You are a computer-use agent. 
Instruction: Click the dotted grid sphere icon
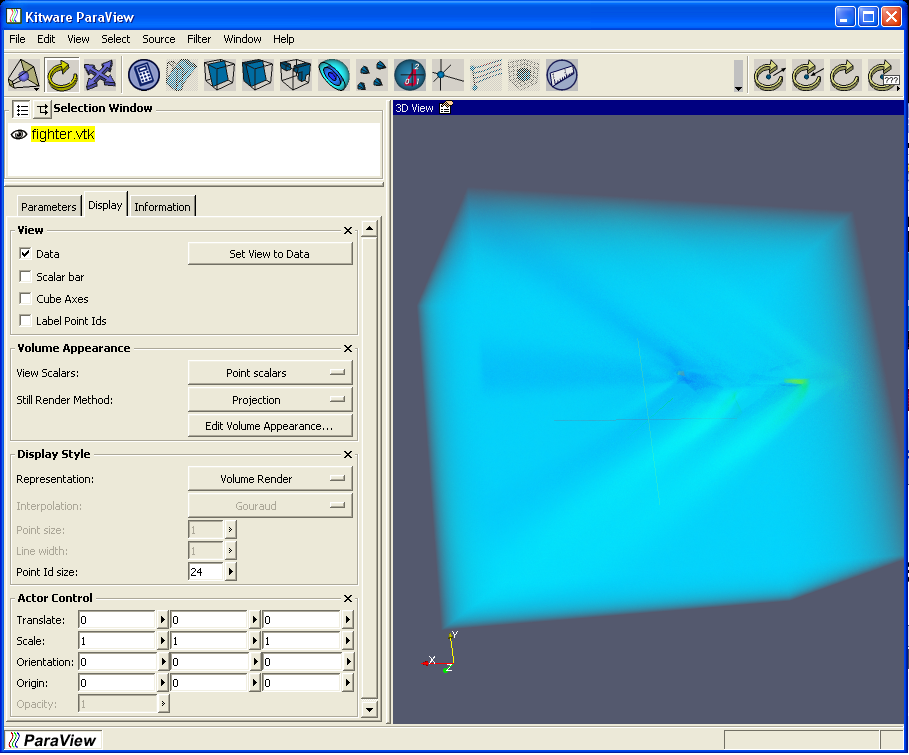tap(523, 75)
